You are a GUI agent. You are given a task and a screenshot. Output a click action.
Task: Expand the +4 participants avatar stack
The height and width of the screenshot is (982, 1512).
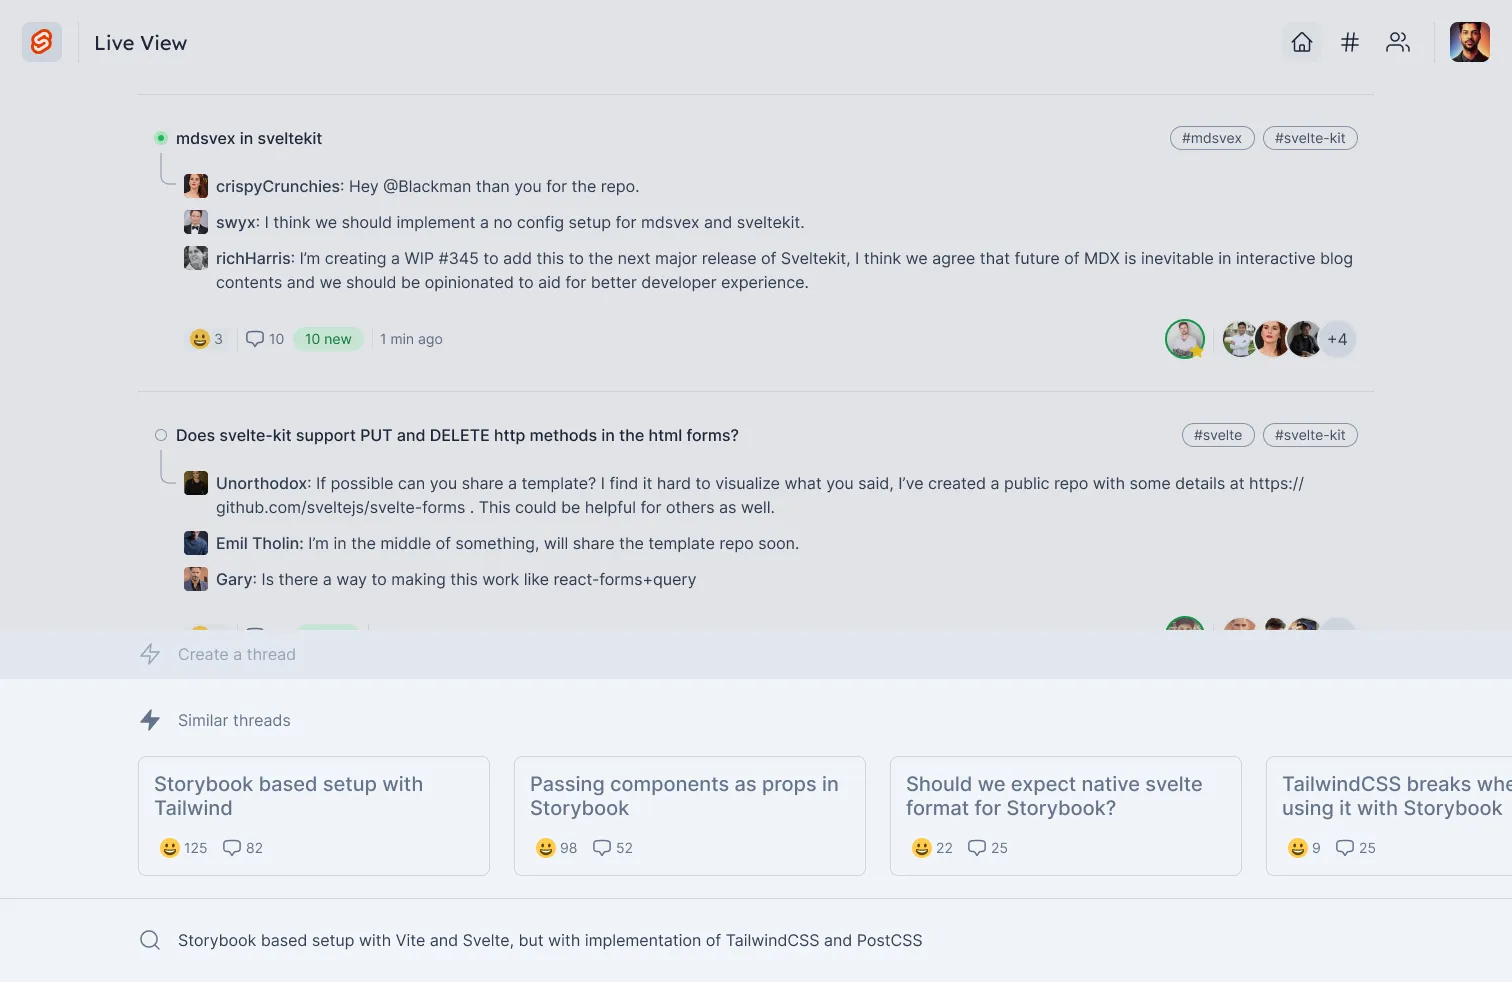coord(1338,339)
